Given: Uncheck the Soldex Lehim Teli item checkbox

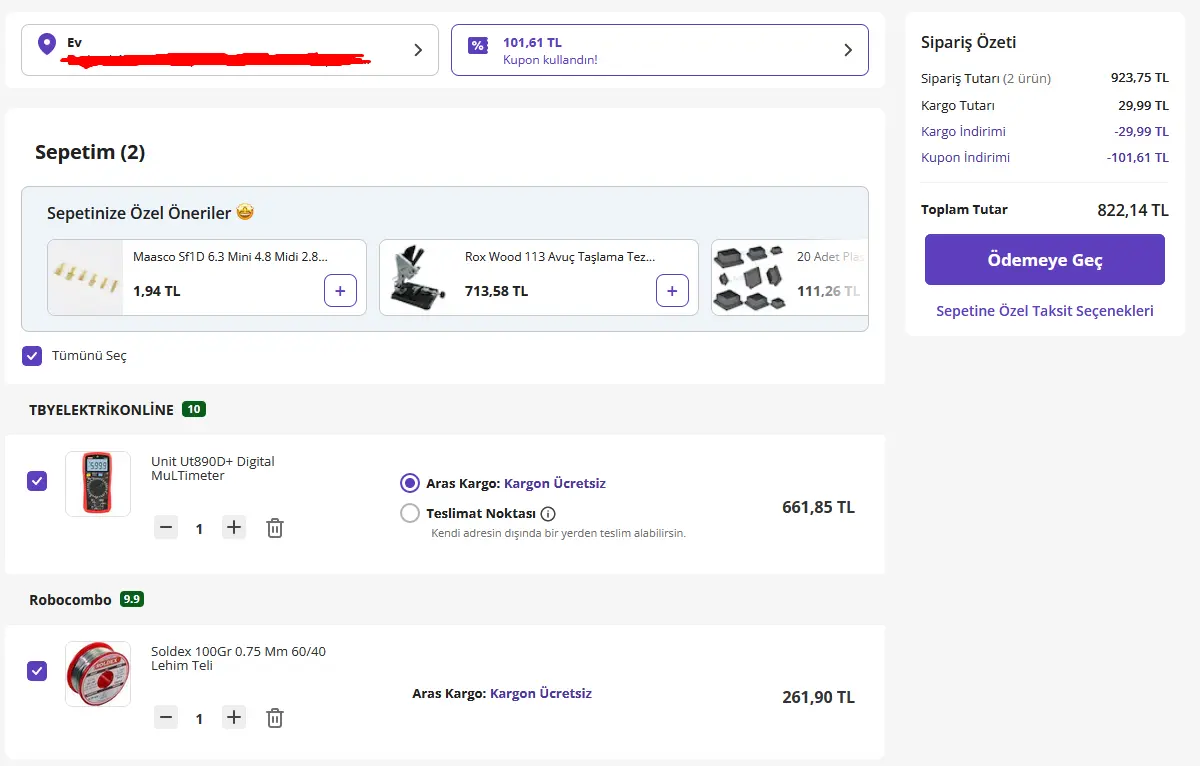Looking at the screenshot, I should 37,671.
